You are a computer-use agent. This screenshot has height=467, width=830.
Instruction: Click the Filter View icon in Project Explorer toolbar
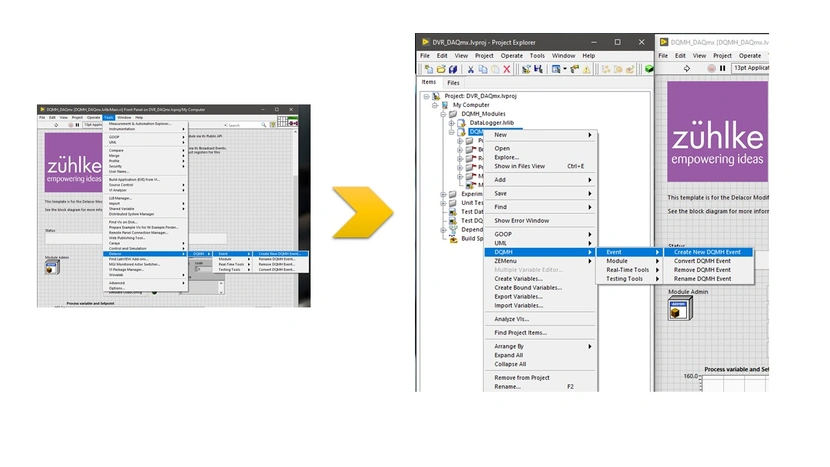[x=556, y=69]
